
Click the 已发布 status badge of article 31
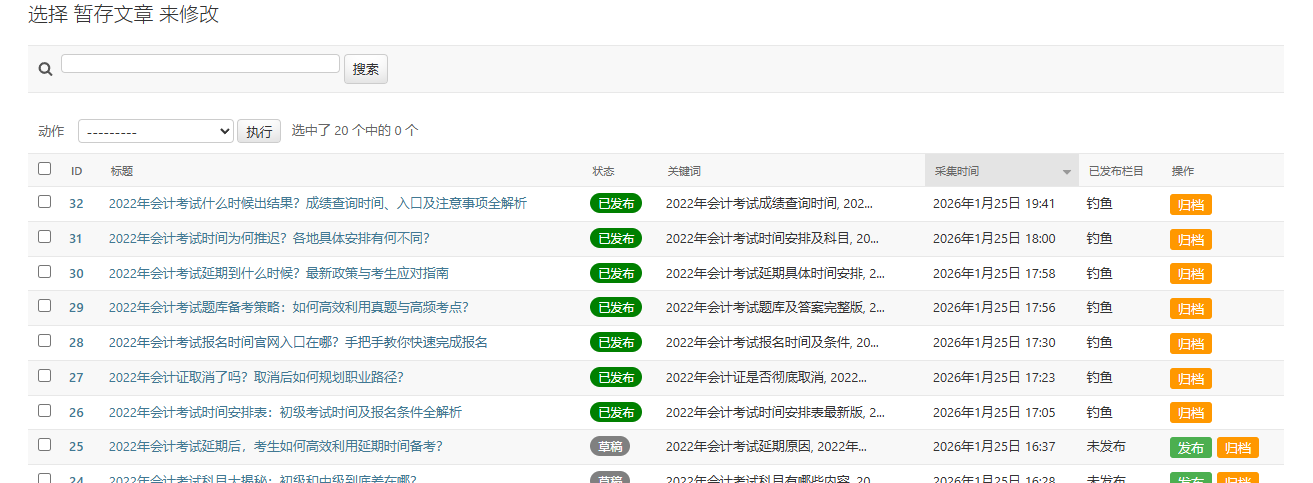615,239
